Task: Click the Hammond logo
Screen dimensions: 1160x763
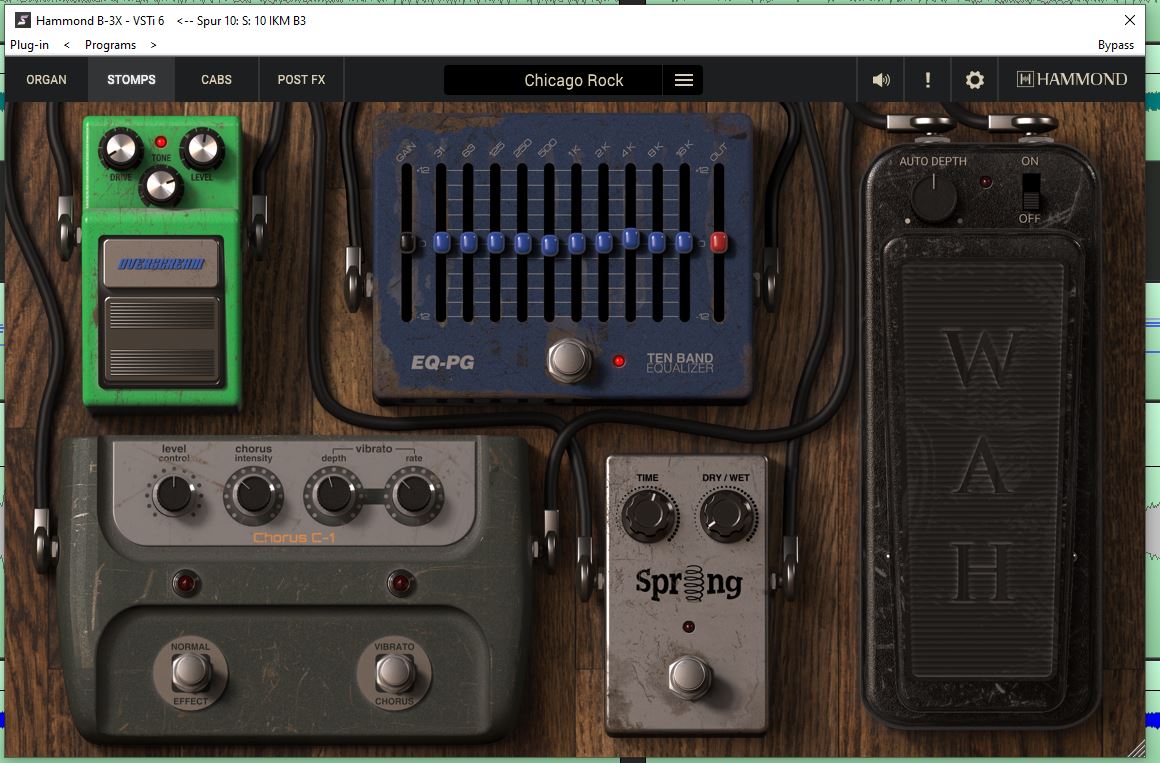Action: (x=1072, y=79)
